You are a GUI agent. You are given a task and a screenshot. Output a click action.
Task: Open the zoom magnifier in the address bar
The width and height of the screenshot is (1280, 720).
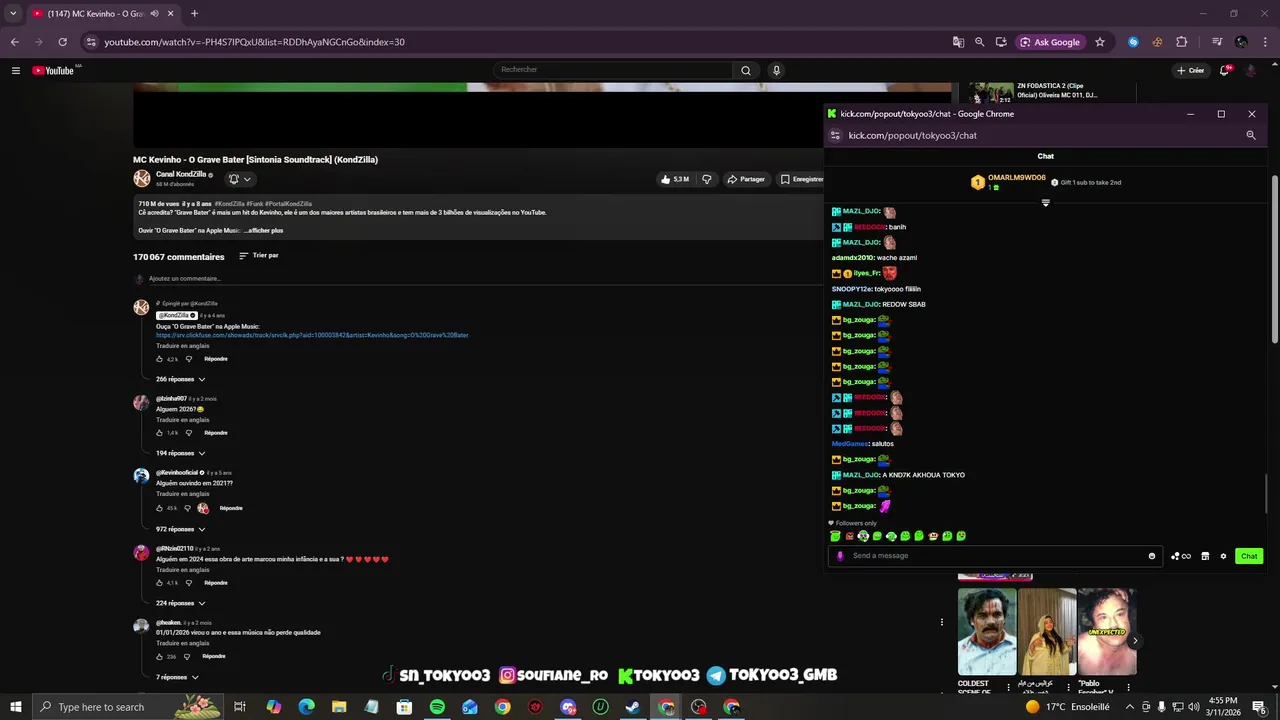click(980, 42)
